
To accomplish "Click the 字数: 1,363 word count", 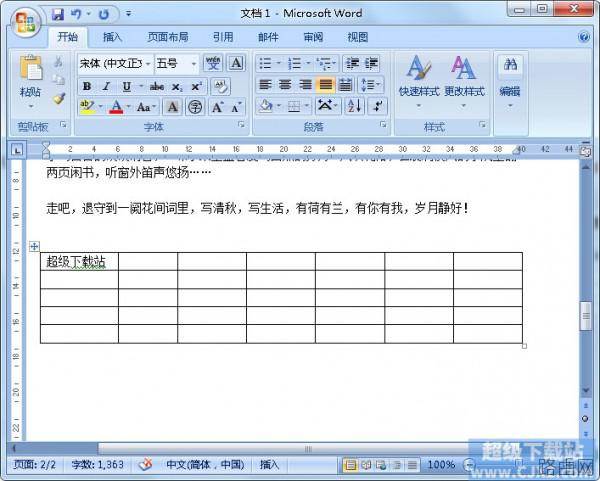I will 98,465.
